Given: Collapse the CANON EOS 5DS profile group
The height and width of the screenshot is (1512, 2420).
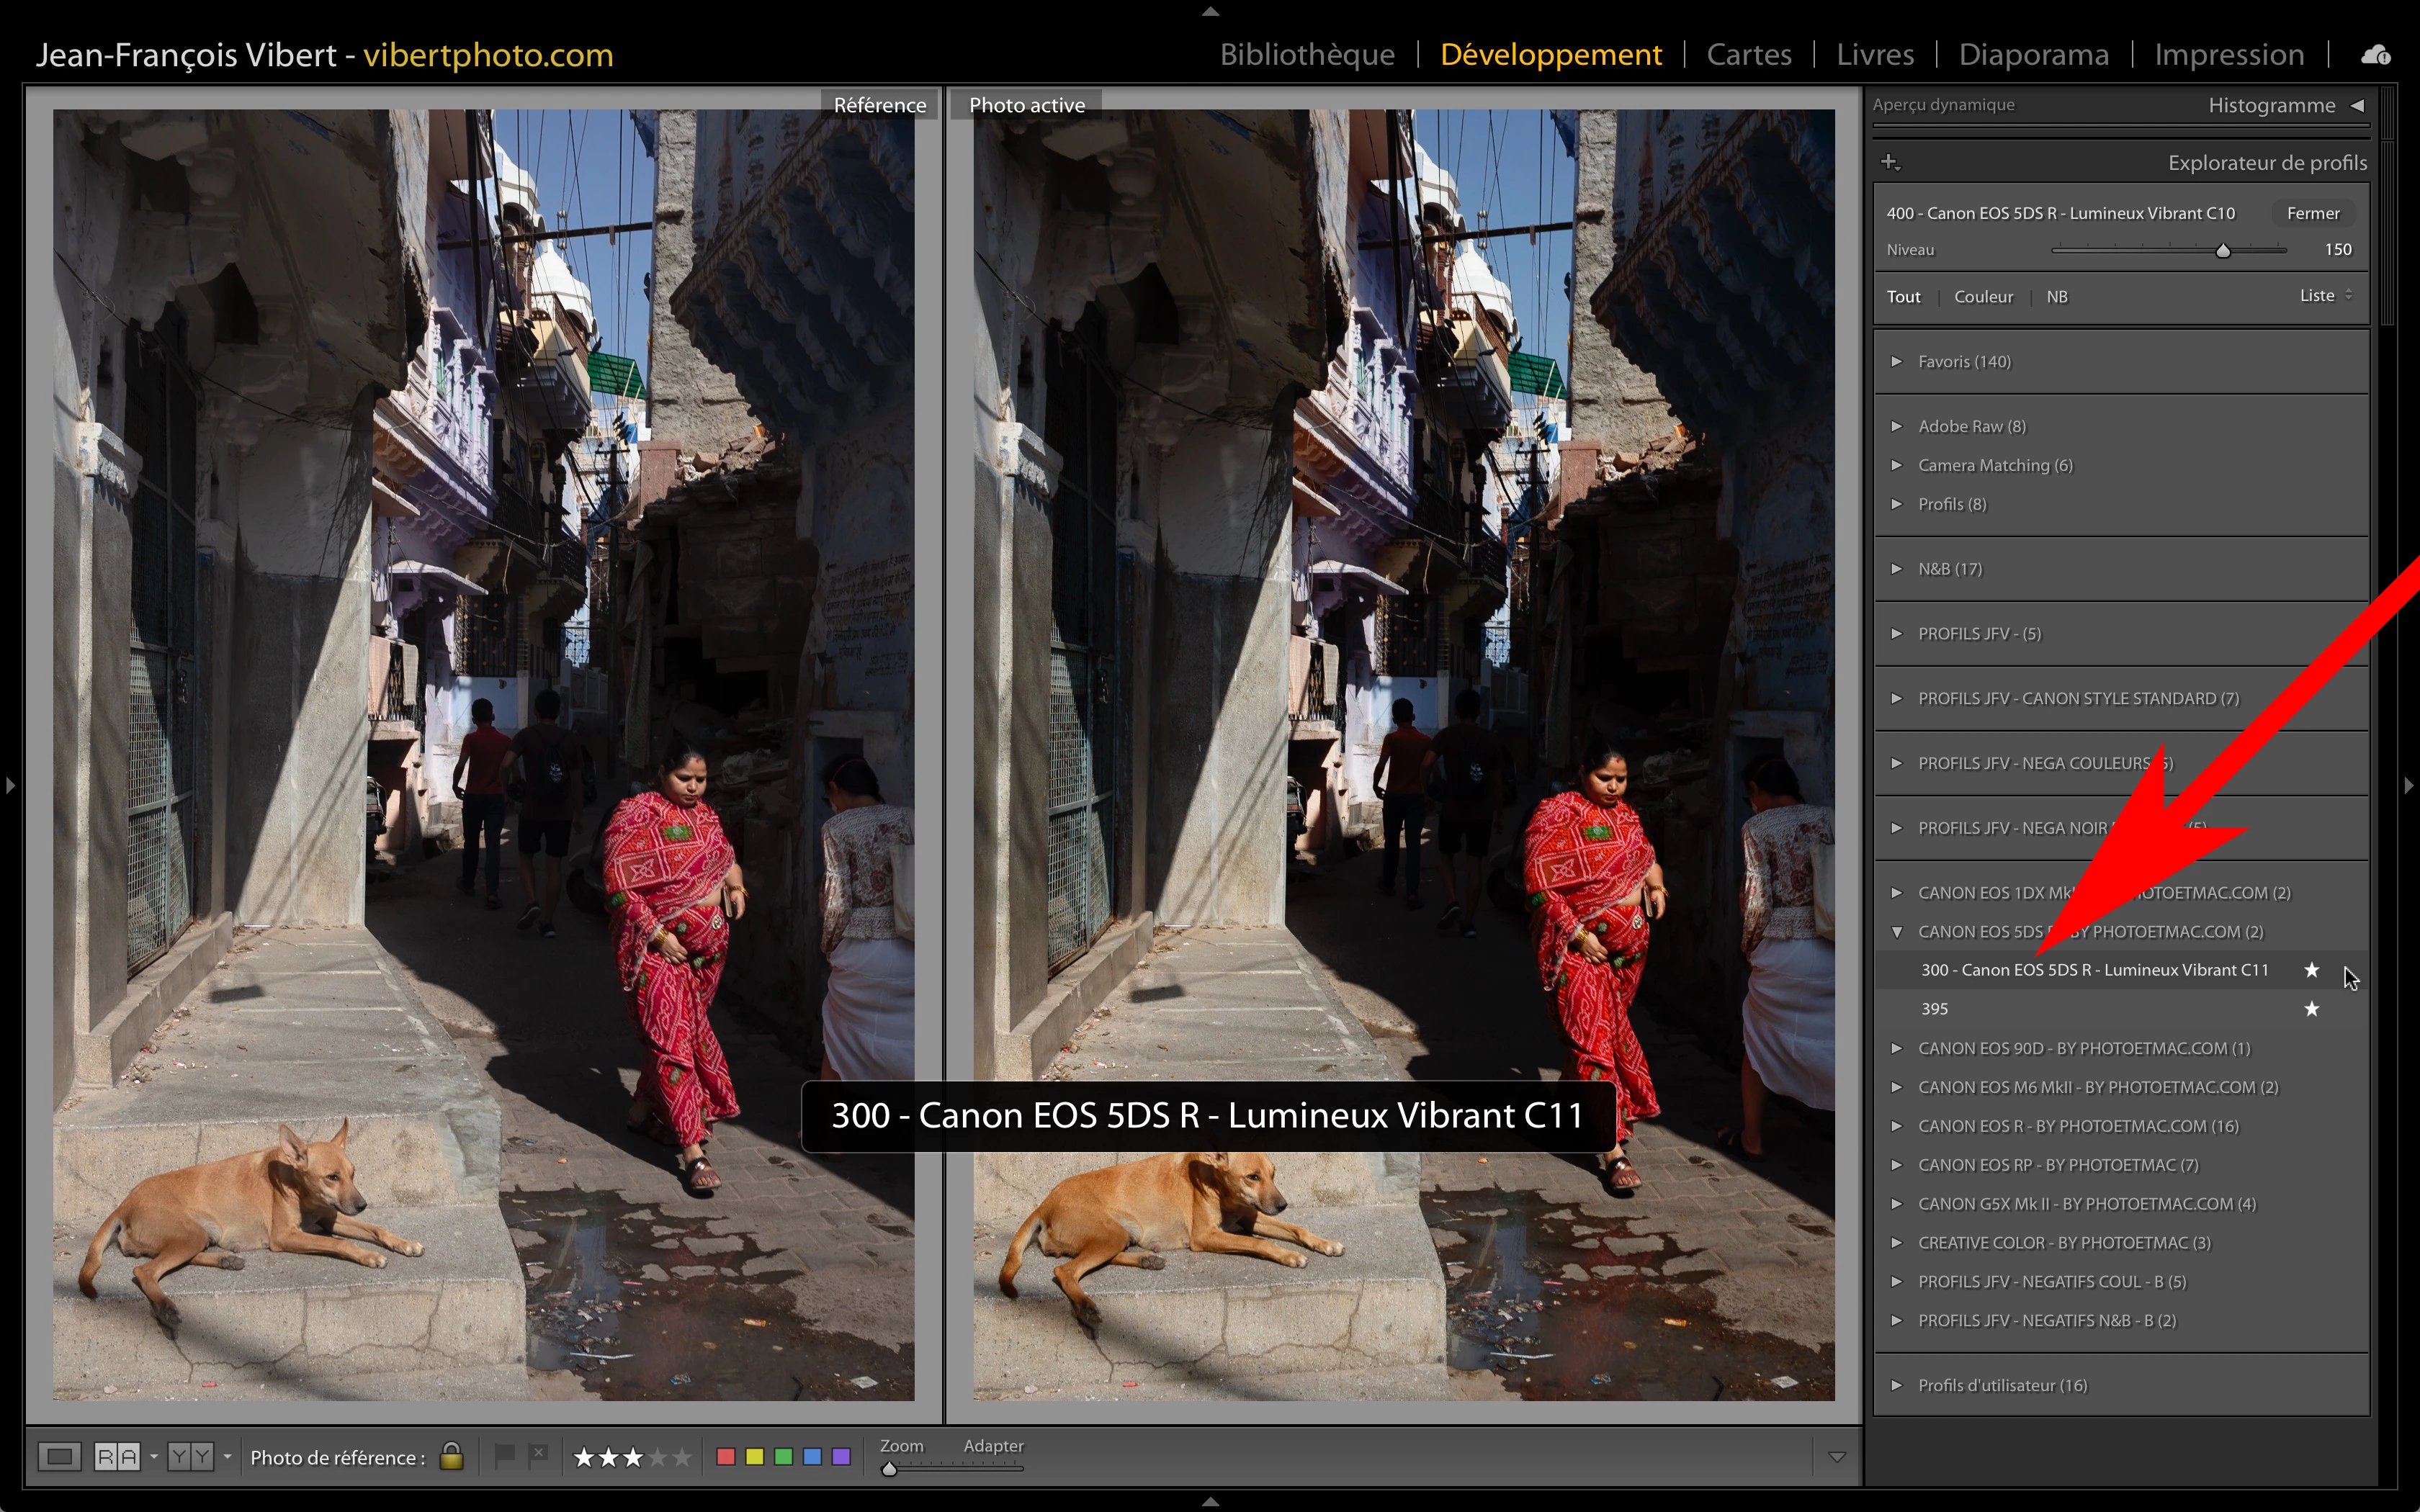Looking at the screenshot, I should 1896,932.
